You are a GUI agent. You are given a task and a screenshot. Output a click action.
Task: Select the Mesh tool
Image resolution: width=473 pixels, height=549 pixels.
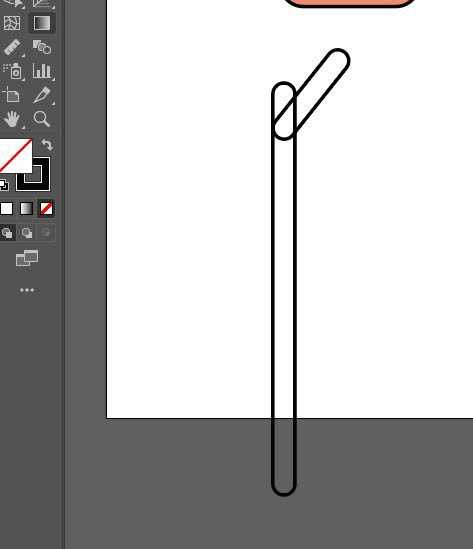[12, 23]
